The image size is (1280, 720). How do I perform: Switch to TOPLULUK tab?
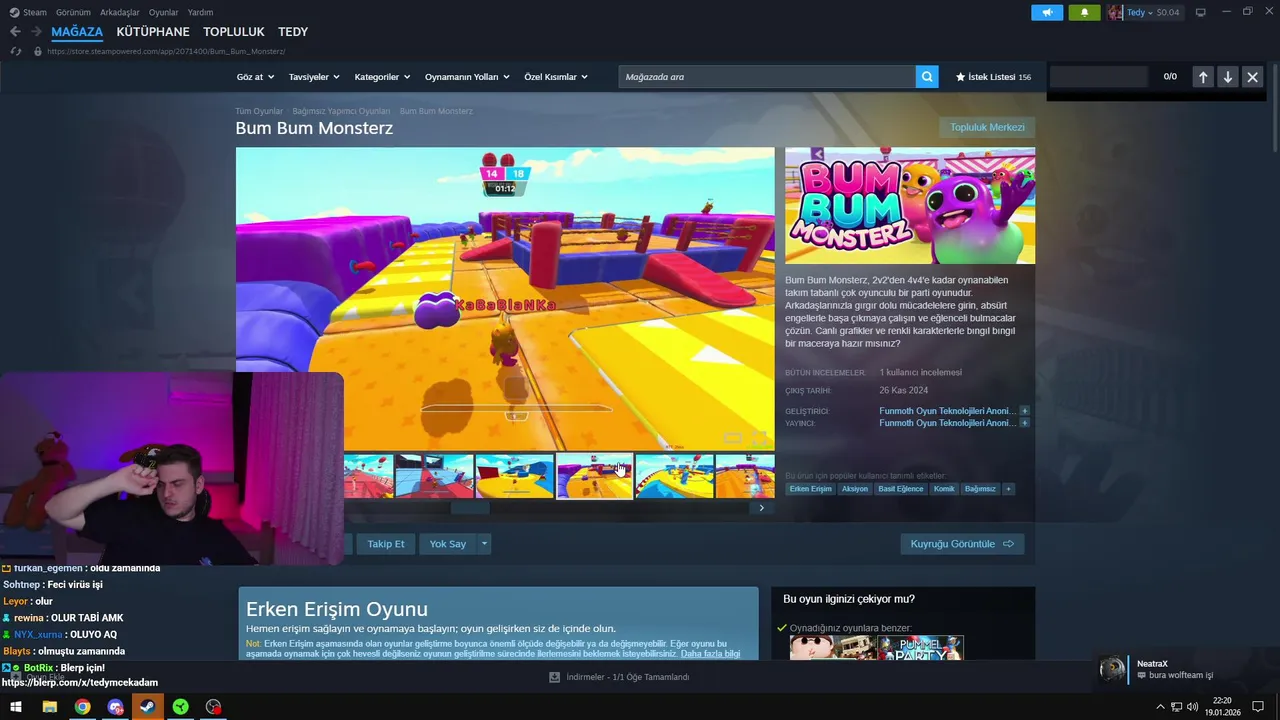pos(234,32)
